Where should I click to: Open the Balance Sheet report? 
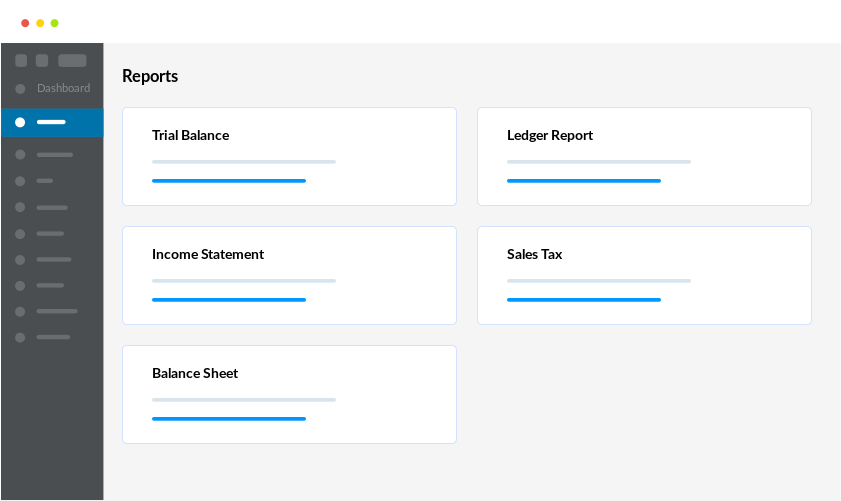coord(289,395)
